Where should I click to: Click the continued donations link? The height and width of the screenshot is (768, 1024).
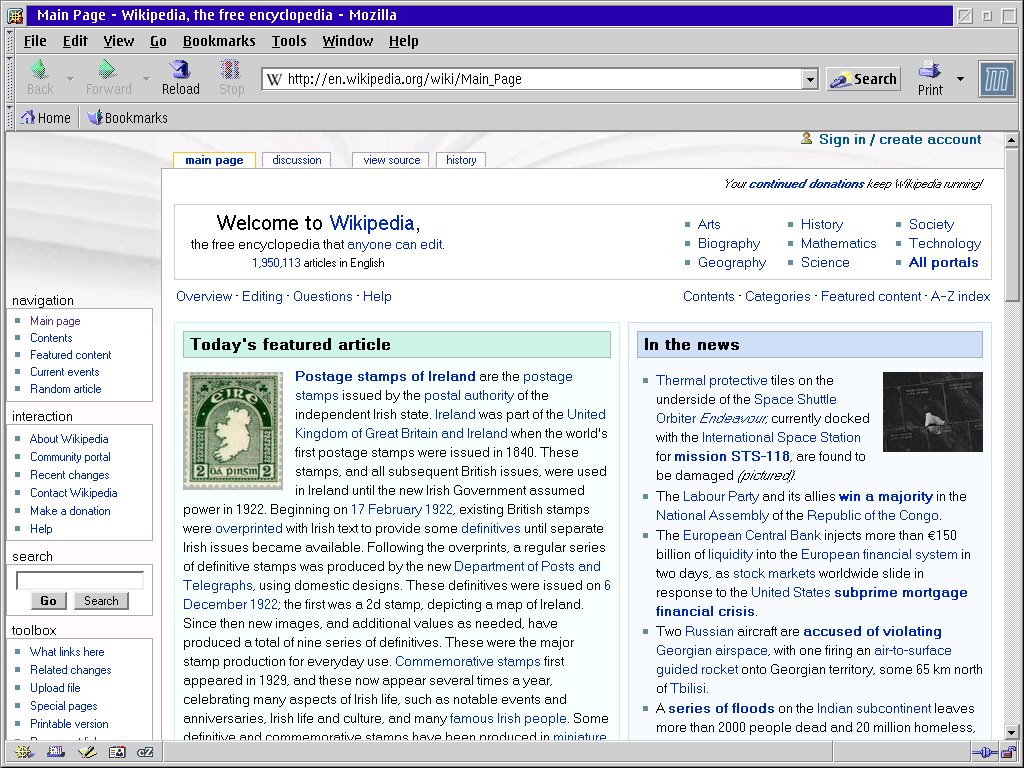click(807, 184)
